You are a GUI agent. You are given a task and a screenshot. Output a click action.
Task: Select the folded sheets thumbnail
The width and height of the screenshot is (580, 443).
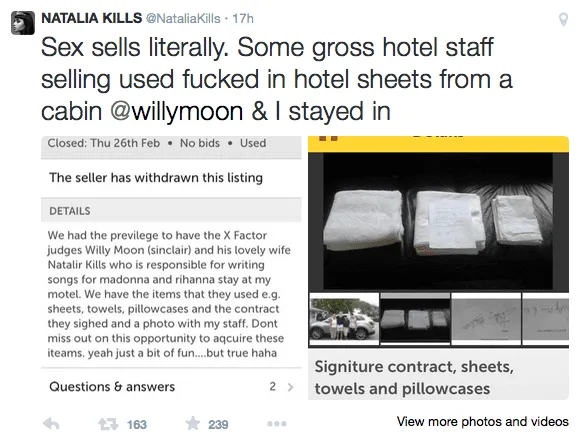[x=415, y=319]
